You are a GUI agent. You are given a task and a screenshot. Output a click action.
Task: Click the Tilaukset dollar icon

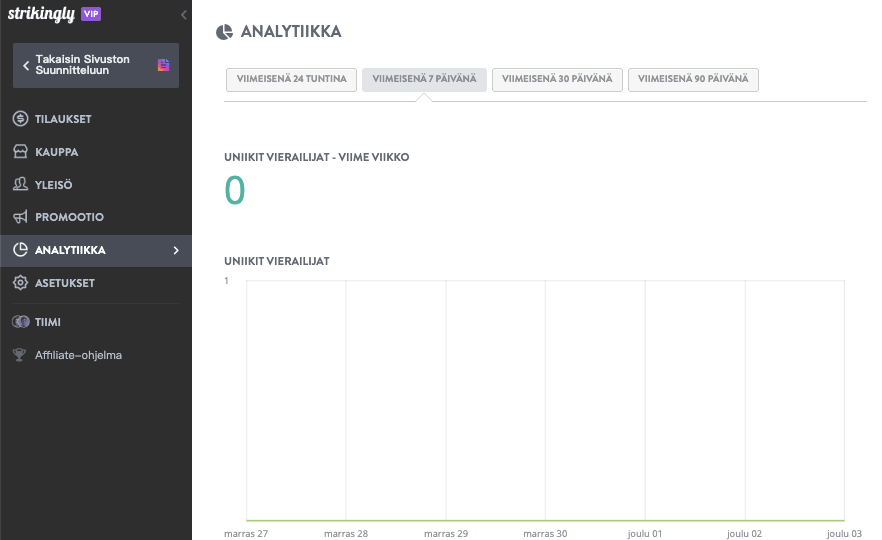tap(20, 119)
